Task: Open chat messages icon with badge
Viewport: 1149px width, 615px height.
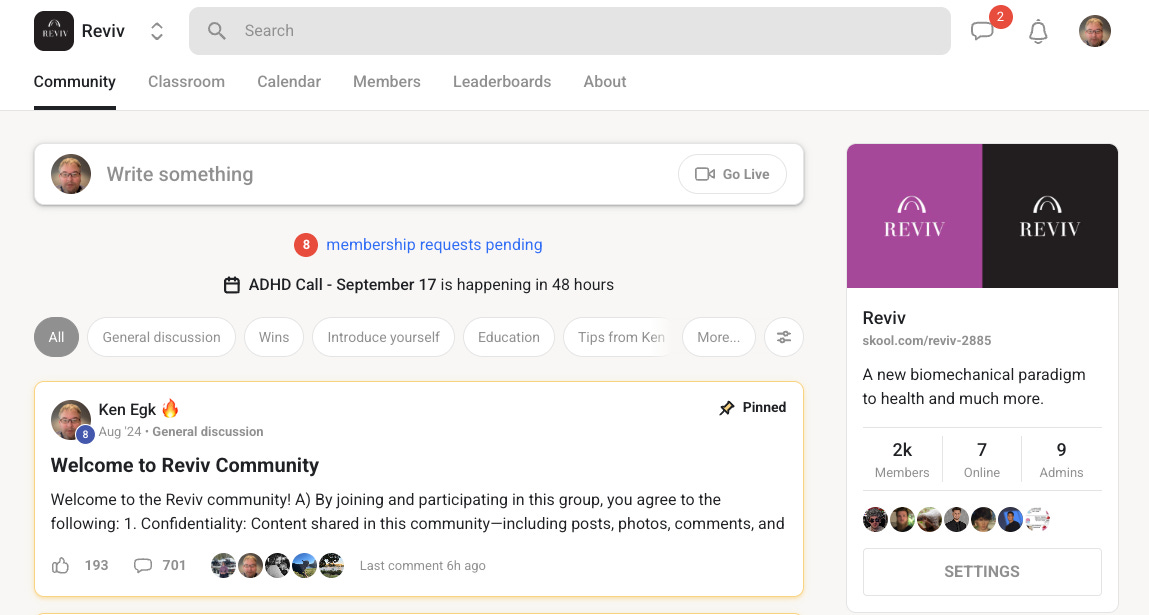Action: click(x=982, y=31)
